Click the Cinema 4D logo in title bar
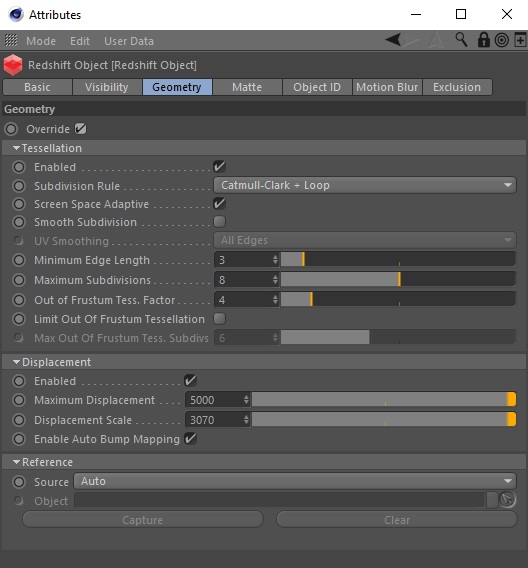528x568 pixels. (x=16, y=14)
